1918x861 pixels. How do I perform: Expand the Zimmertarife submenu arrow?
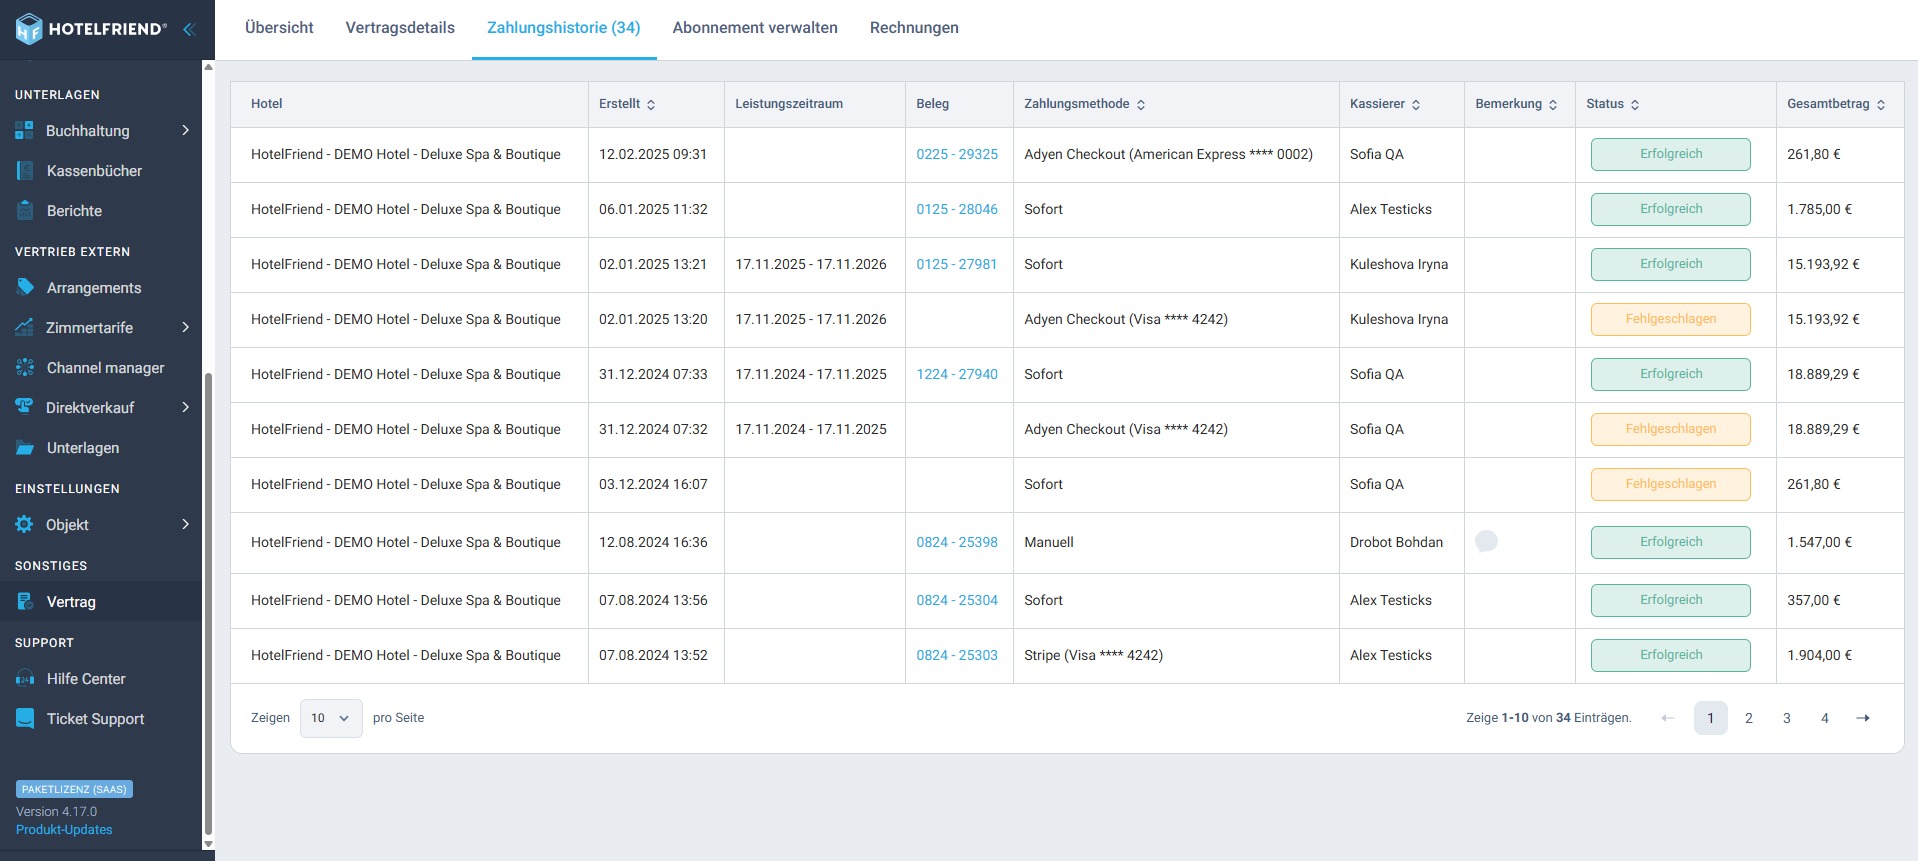pos(185,327)
